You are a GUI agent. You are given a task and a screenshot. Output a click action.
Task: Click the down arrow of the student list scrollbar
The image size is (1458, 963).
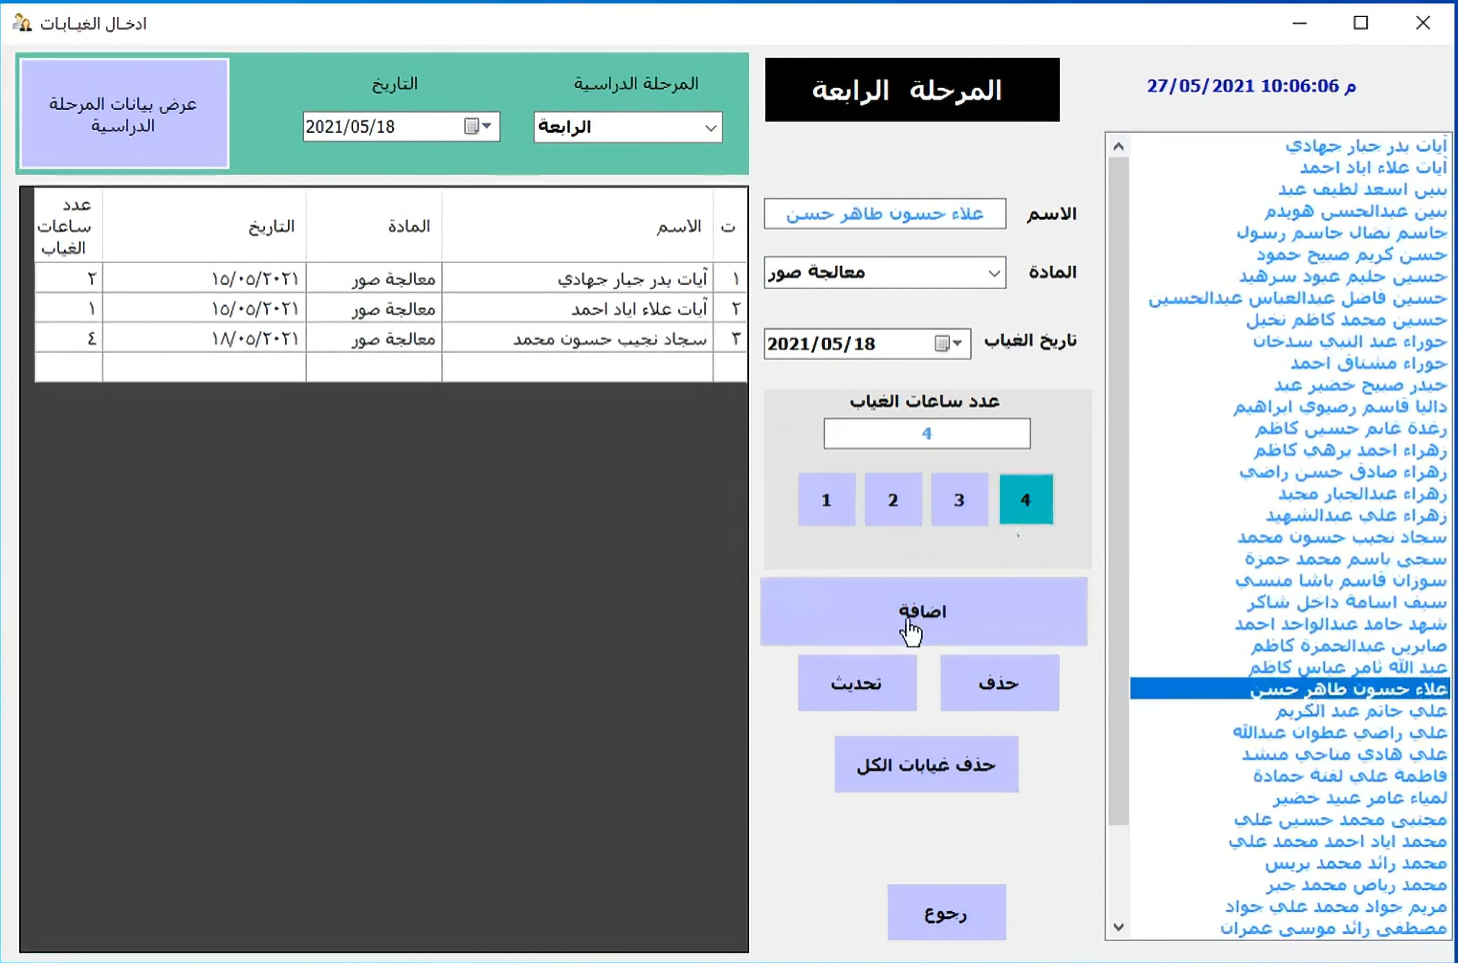[1117, 926]
